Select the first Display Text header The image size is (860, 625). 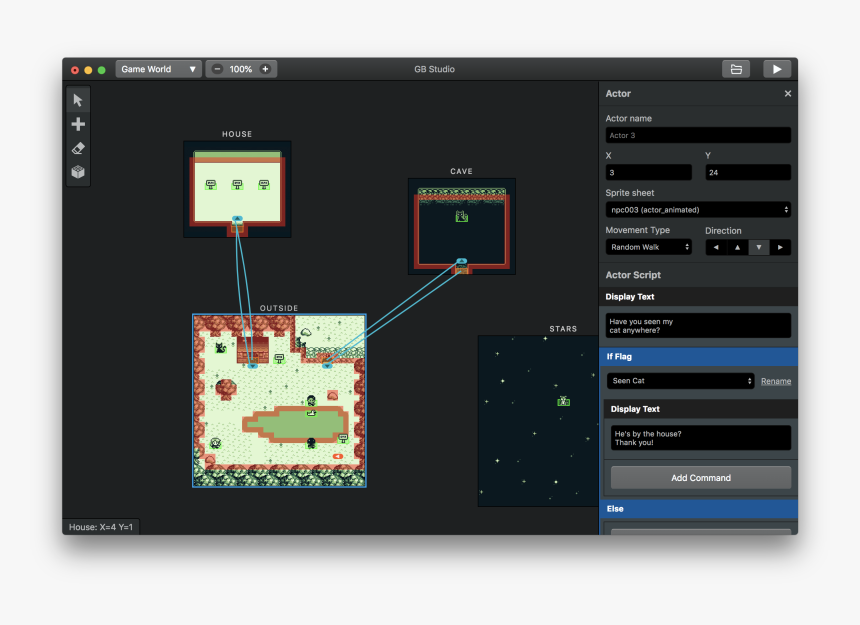click(x=698, y=297)
